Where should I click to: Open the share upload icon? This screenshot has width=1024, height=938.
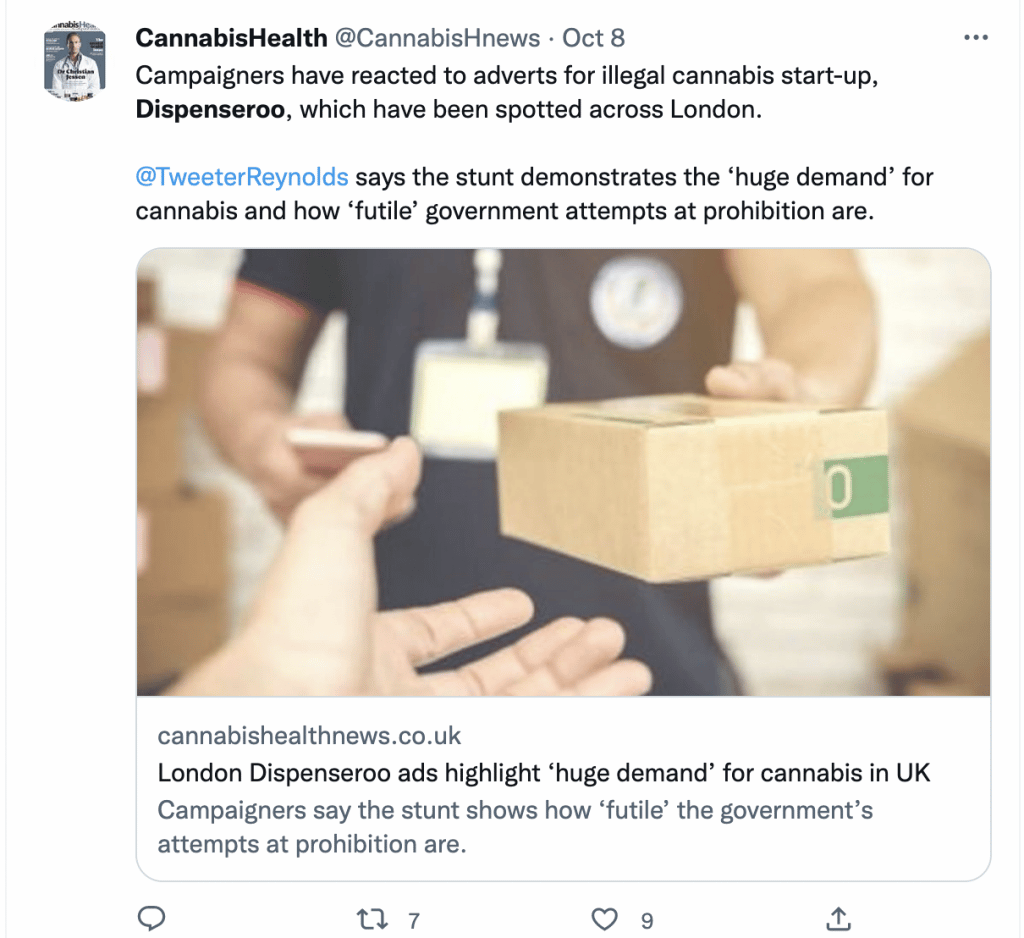[839, 918]
